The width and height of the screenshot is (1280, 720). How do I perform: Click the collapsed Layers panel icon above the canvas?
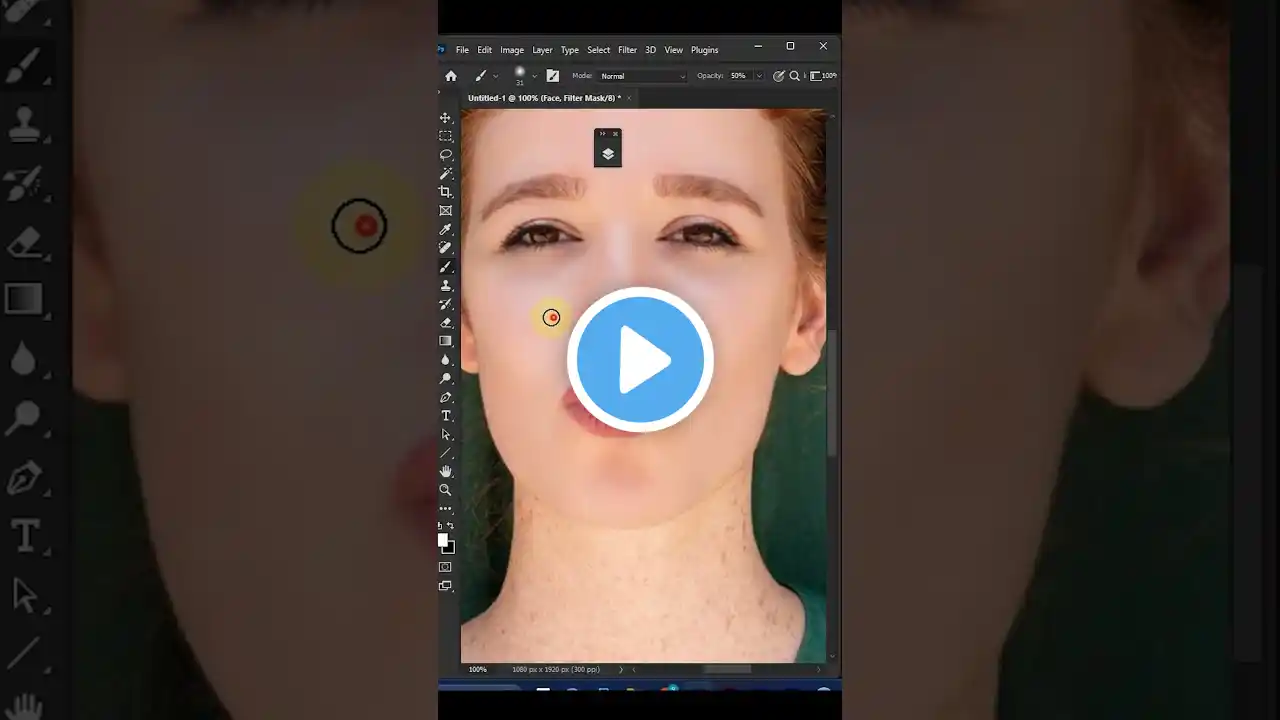click(x=607, y=153)
